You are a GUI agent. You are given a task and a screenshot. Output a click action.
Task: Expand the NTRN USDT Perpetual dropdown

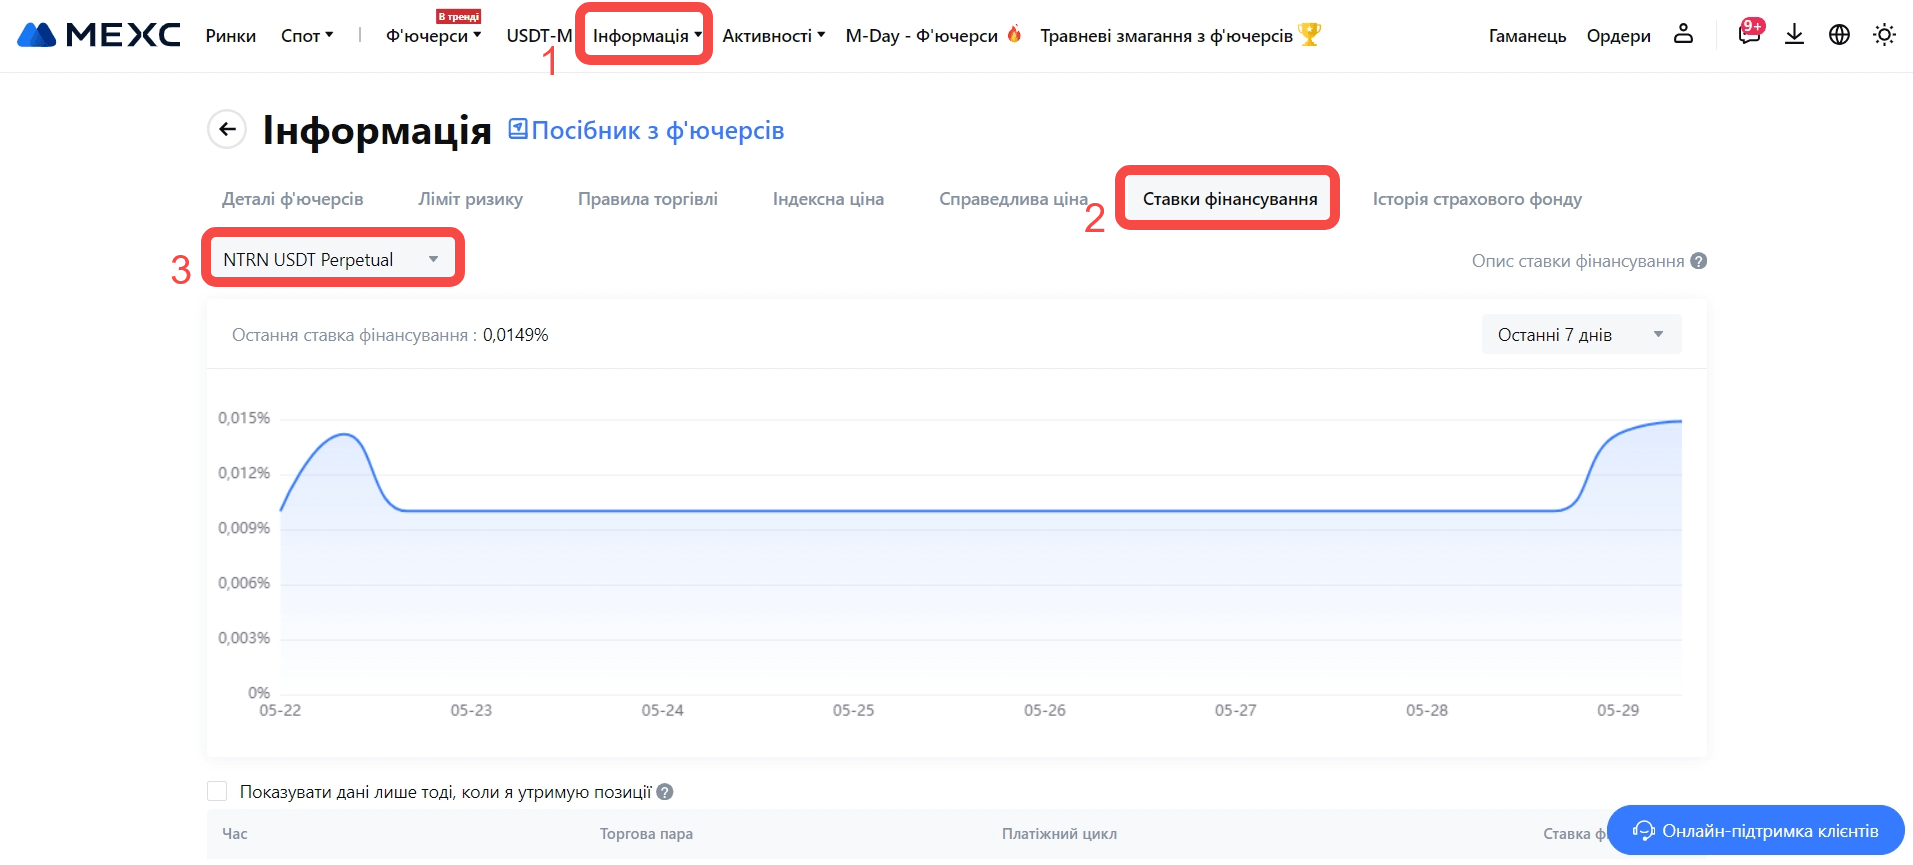coord(332,259)
